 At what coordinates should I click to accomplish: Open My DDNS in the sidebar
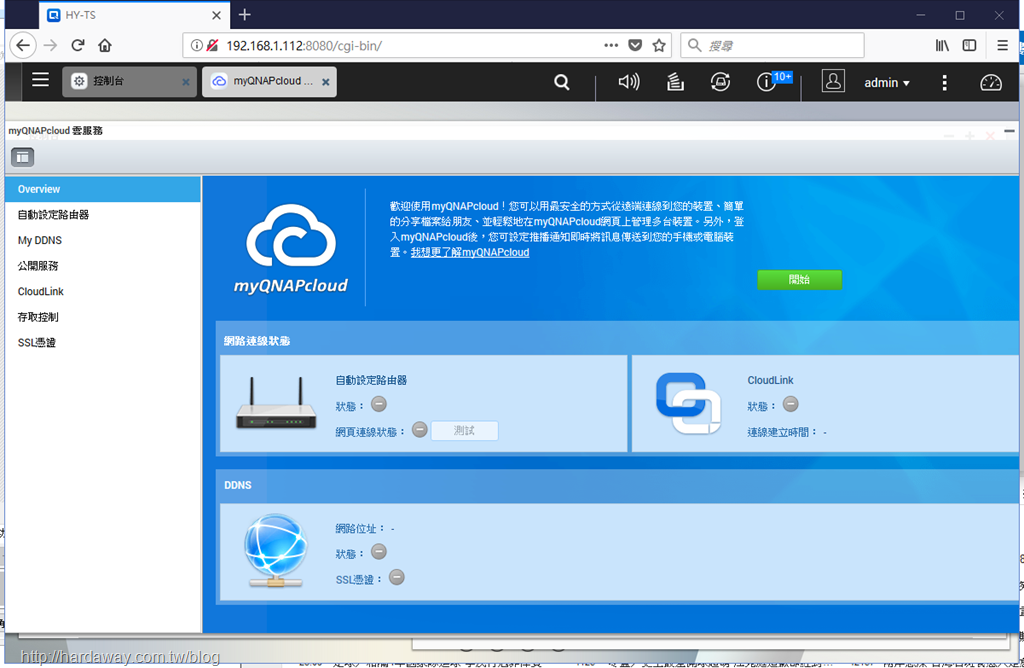(x=103, y=240)
